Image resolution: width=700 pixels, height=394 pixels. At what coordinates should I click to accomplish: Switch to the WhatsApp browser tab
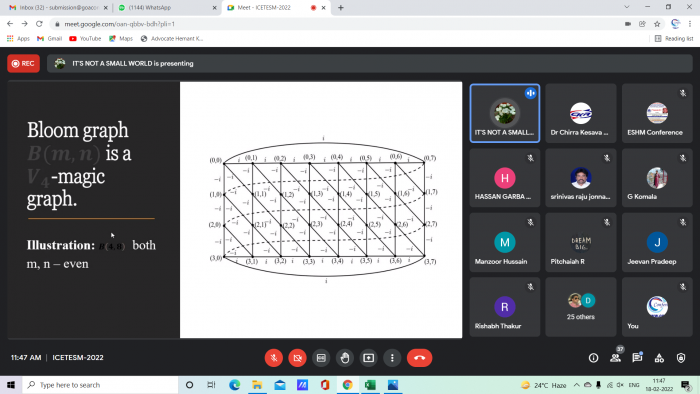[x=166, y=8]
